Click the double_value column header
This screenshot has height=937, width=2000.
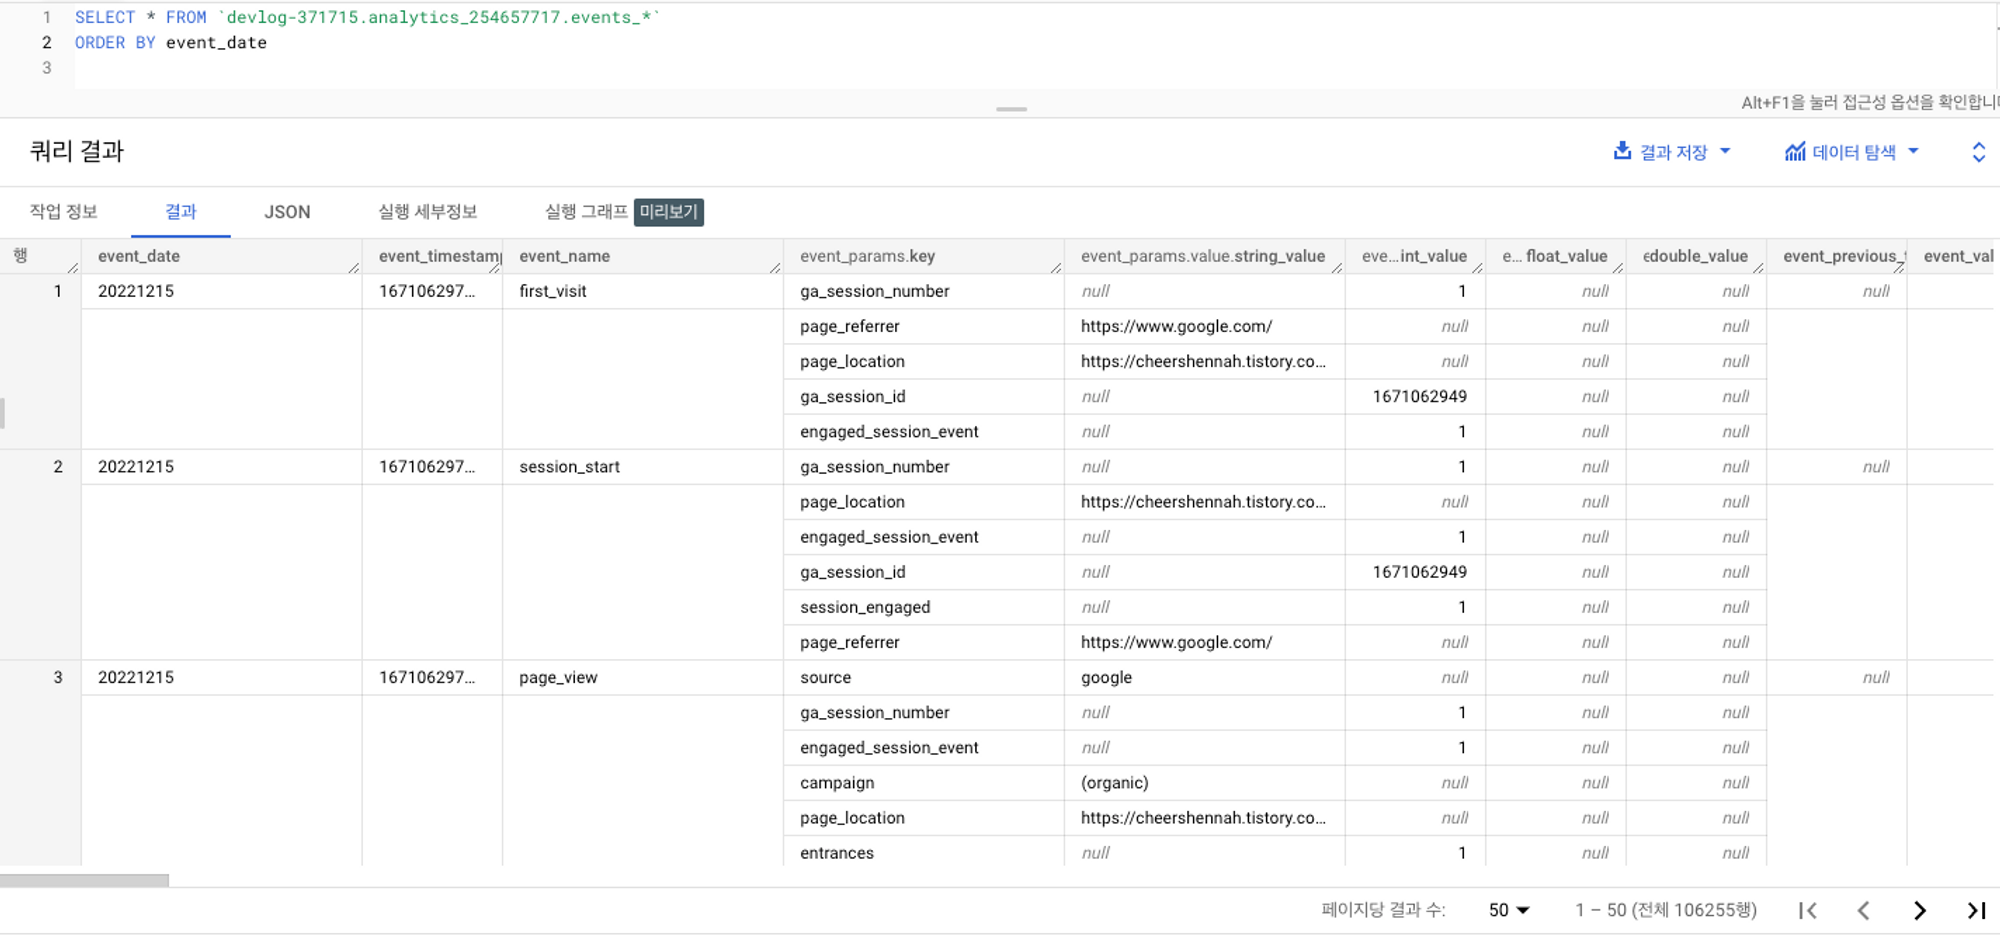1695,256
